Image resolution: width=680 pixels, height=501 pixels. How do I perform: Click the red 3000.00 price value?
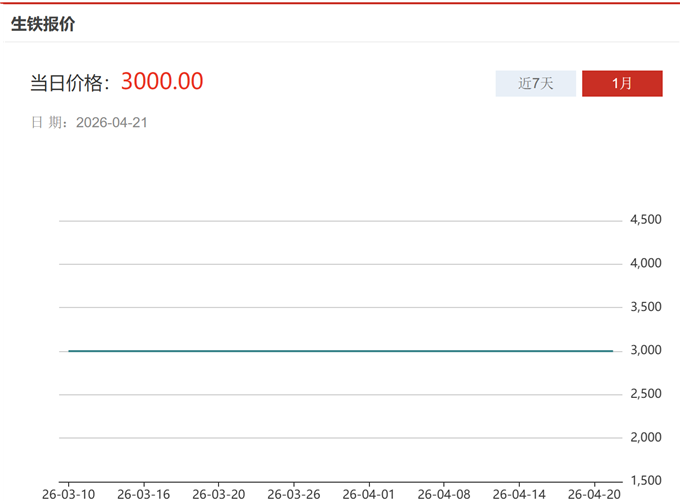click(x=162, y=82)
